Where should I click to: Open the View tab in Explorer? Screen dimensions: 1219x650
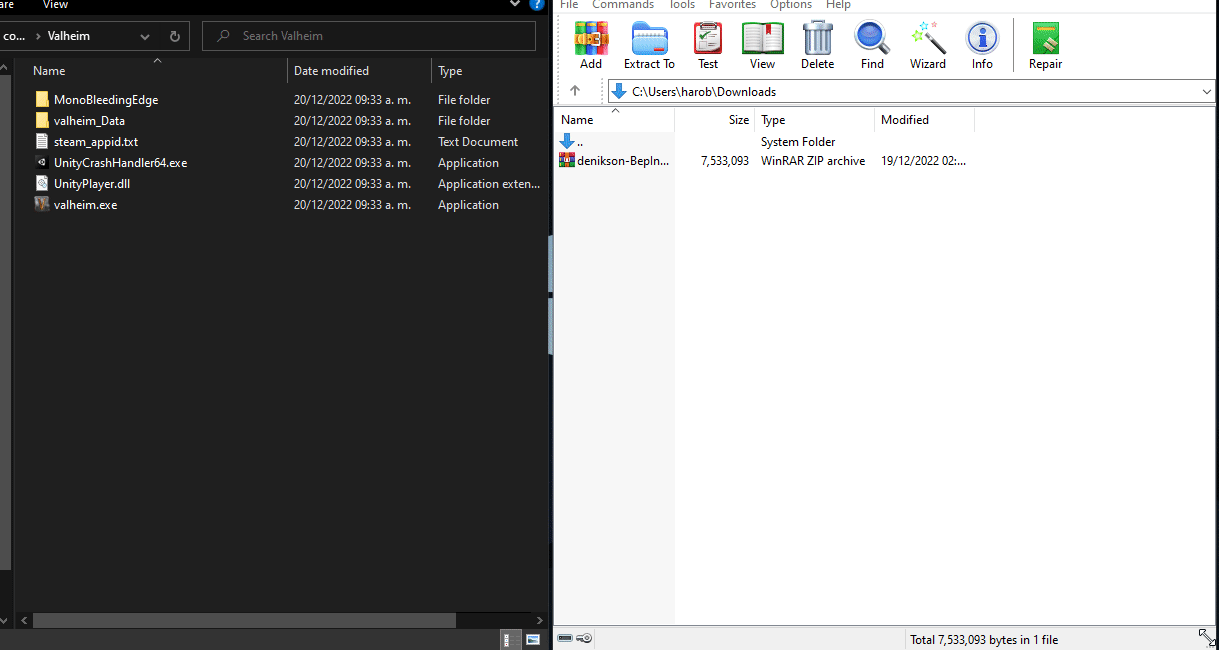[x=55, y=5]
